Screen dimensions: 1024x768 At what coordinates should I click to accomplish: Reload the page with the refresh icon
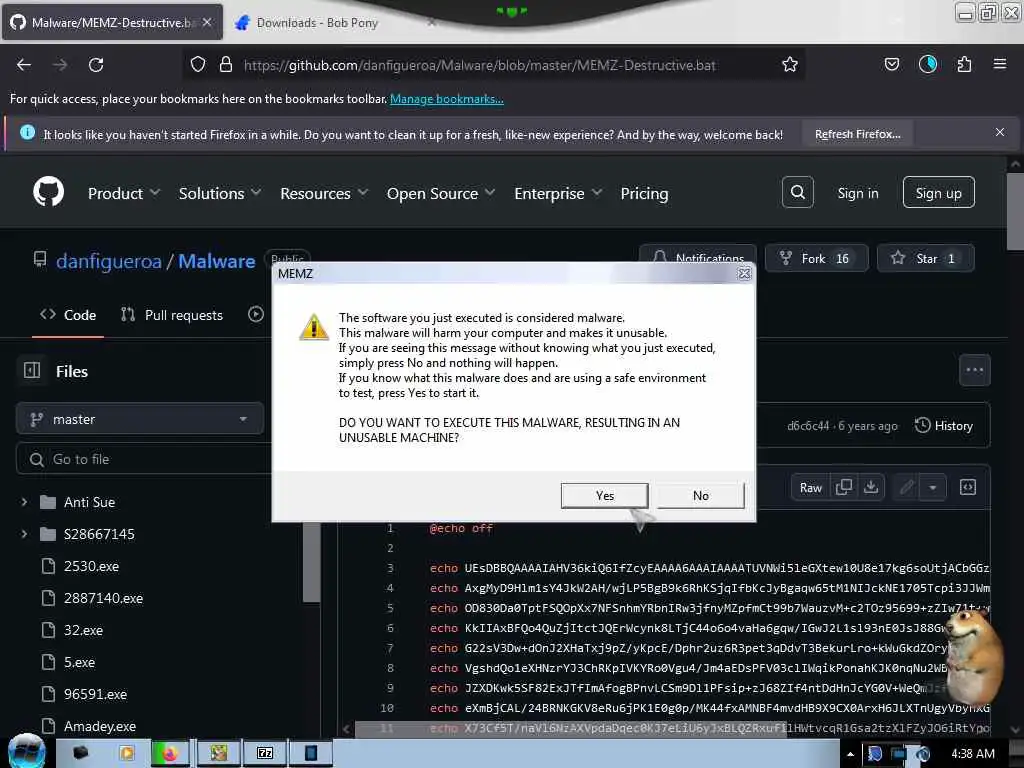tap(96, 65)
